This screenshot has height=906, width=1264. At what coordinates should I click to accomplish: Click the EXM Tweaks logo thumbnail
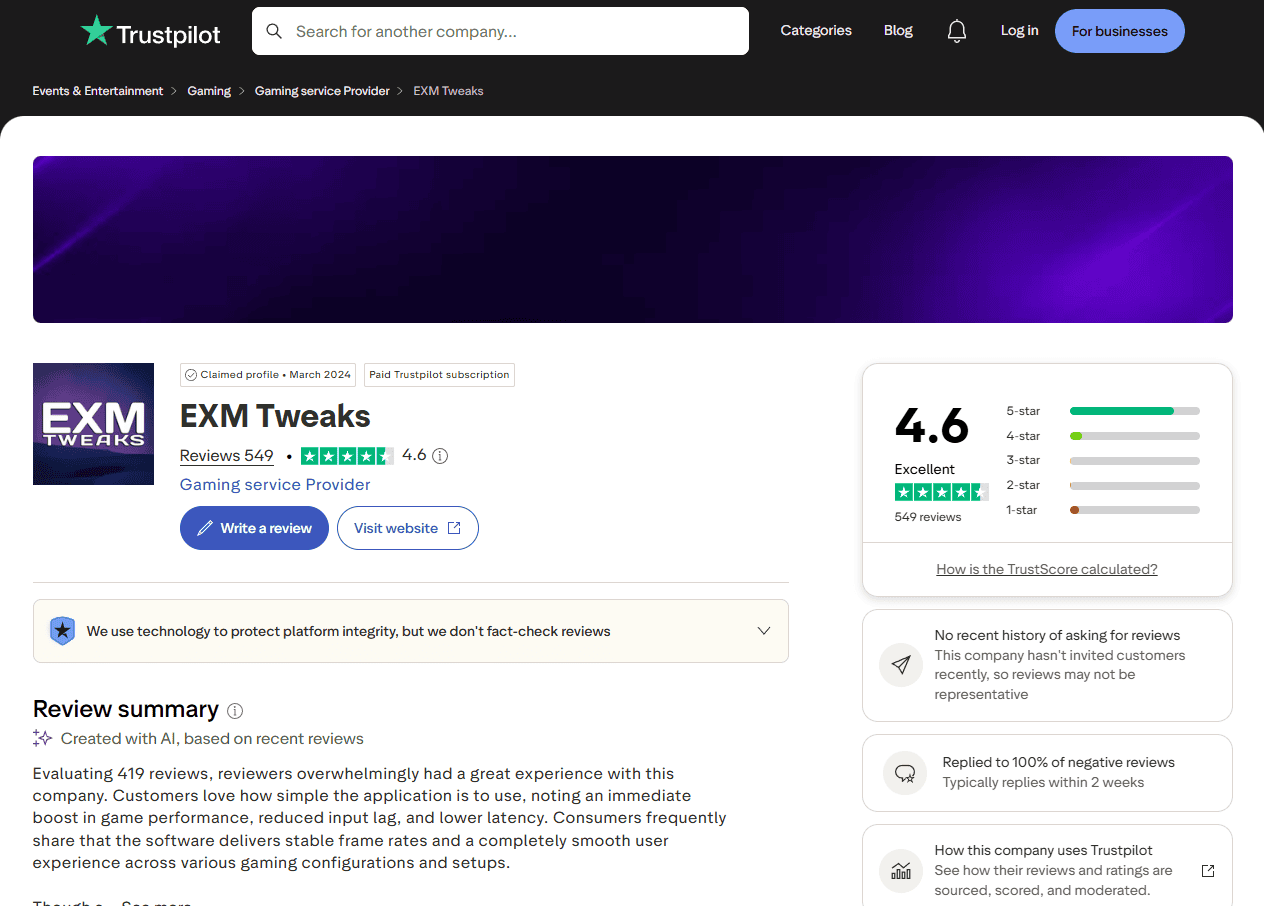[93, 424]
